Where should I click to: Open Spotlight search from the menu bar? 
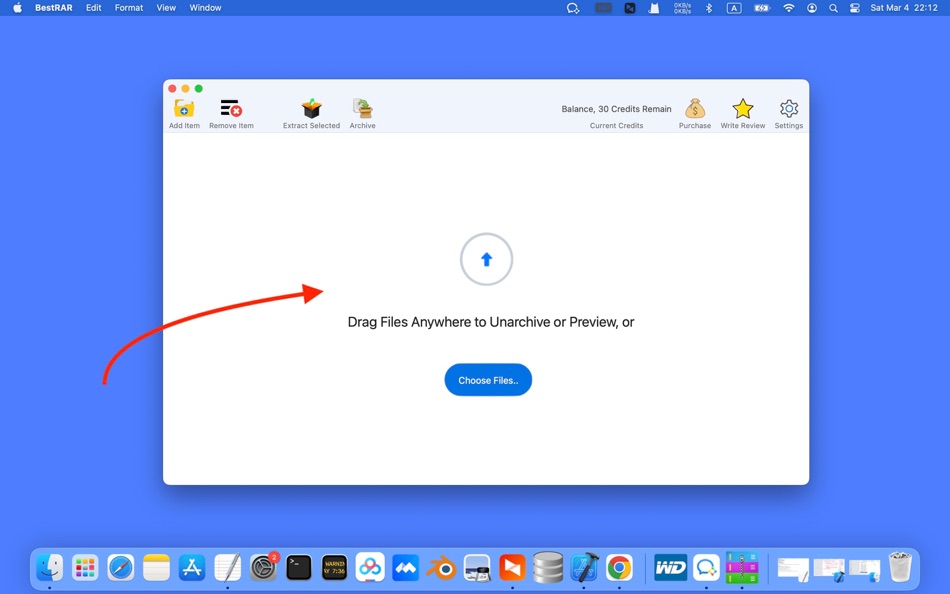[833, 8]
